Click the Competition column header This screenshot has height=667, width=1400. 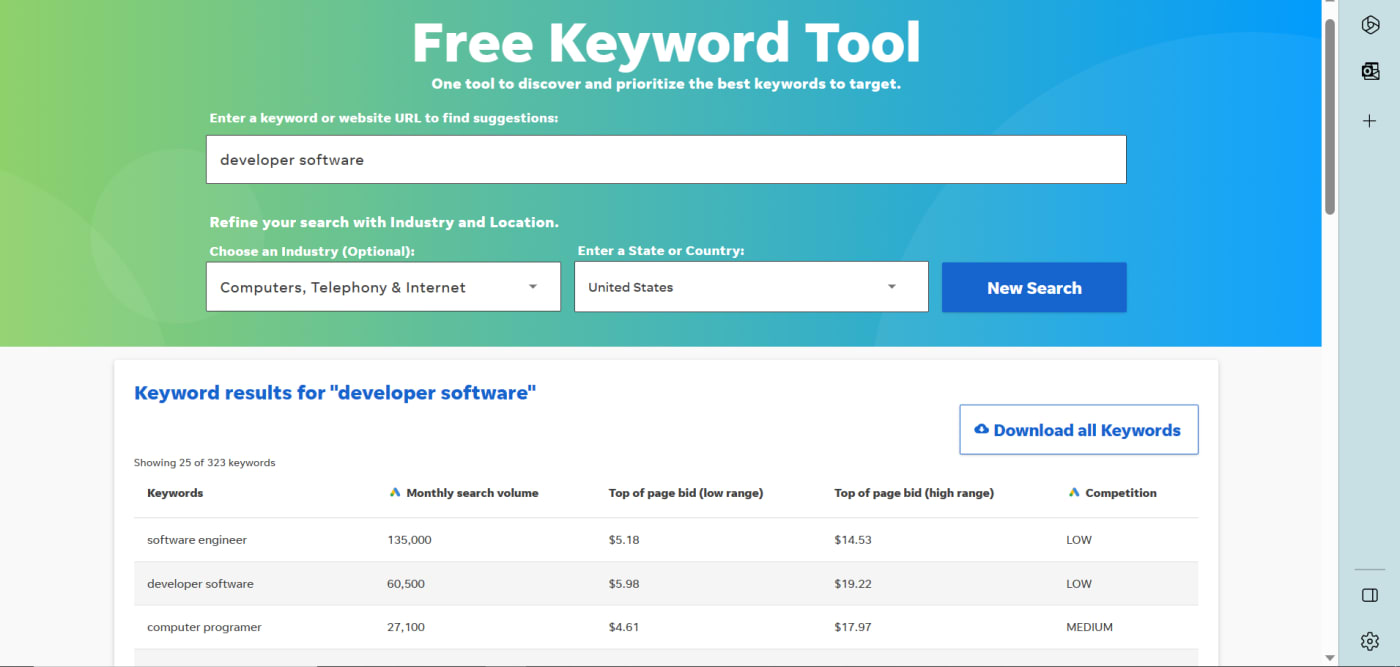tap(1121, 493)
